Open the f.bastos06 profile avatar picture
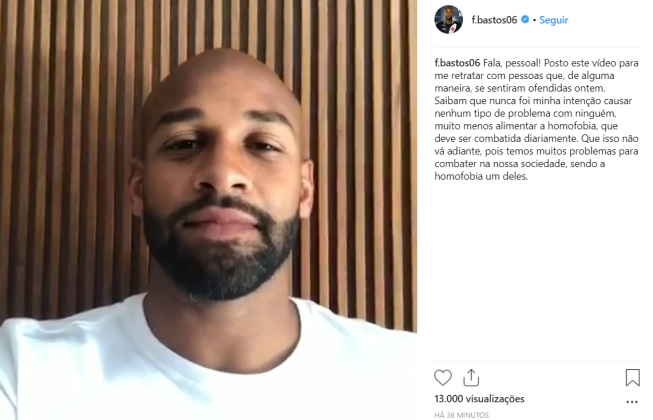This screenshot has height=420, width=653. [x=449, y=20]
